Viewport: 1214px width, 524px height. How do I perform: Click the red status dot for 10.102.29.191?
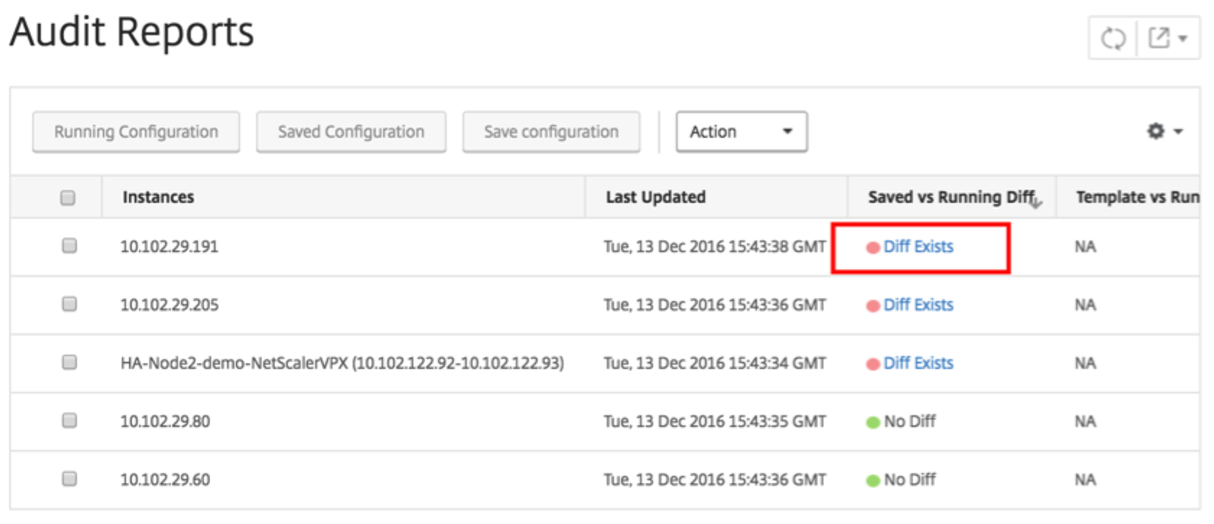pos(872,247)
